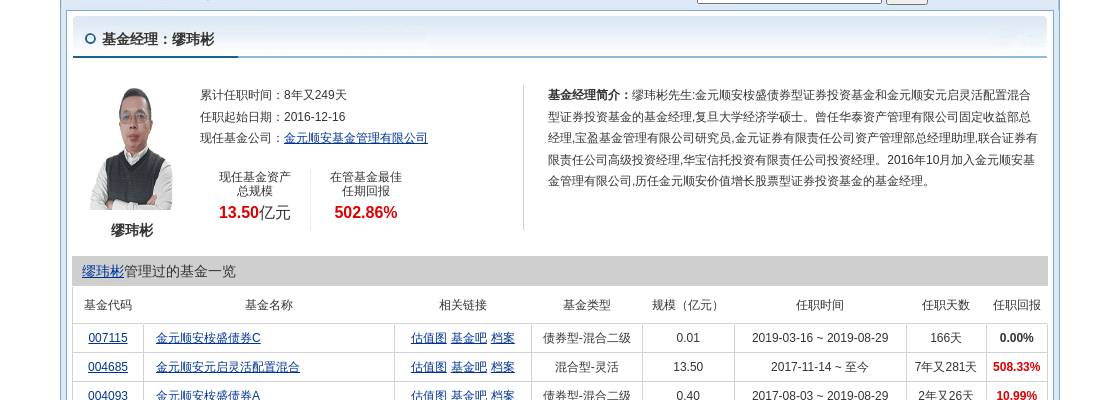The height and width of the screenshot is (400, 1120).
Task: Click tenure return 0.00% cell
Action: pos(1016,338)
